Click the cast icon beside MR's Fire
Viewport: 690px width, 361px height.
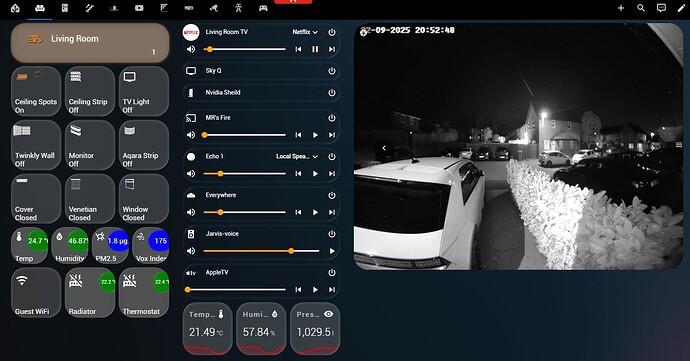[191, 118]
